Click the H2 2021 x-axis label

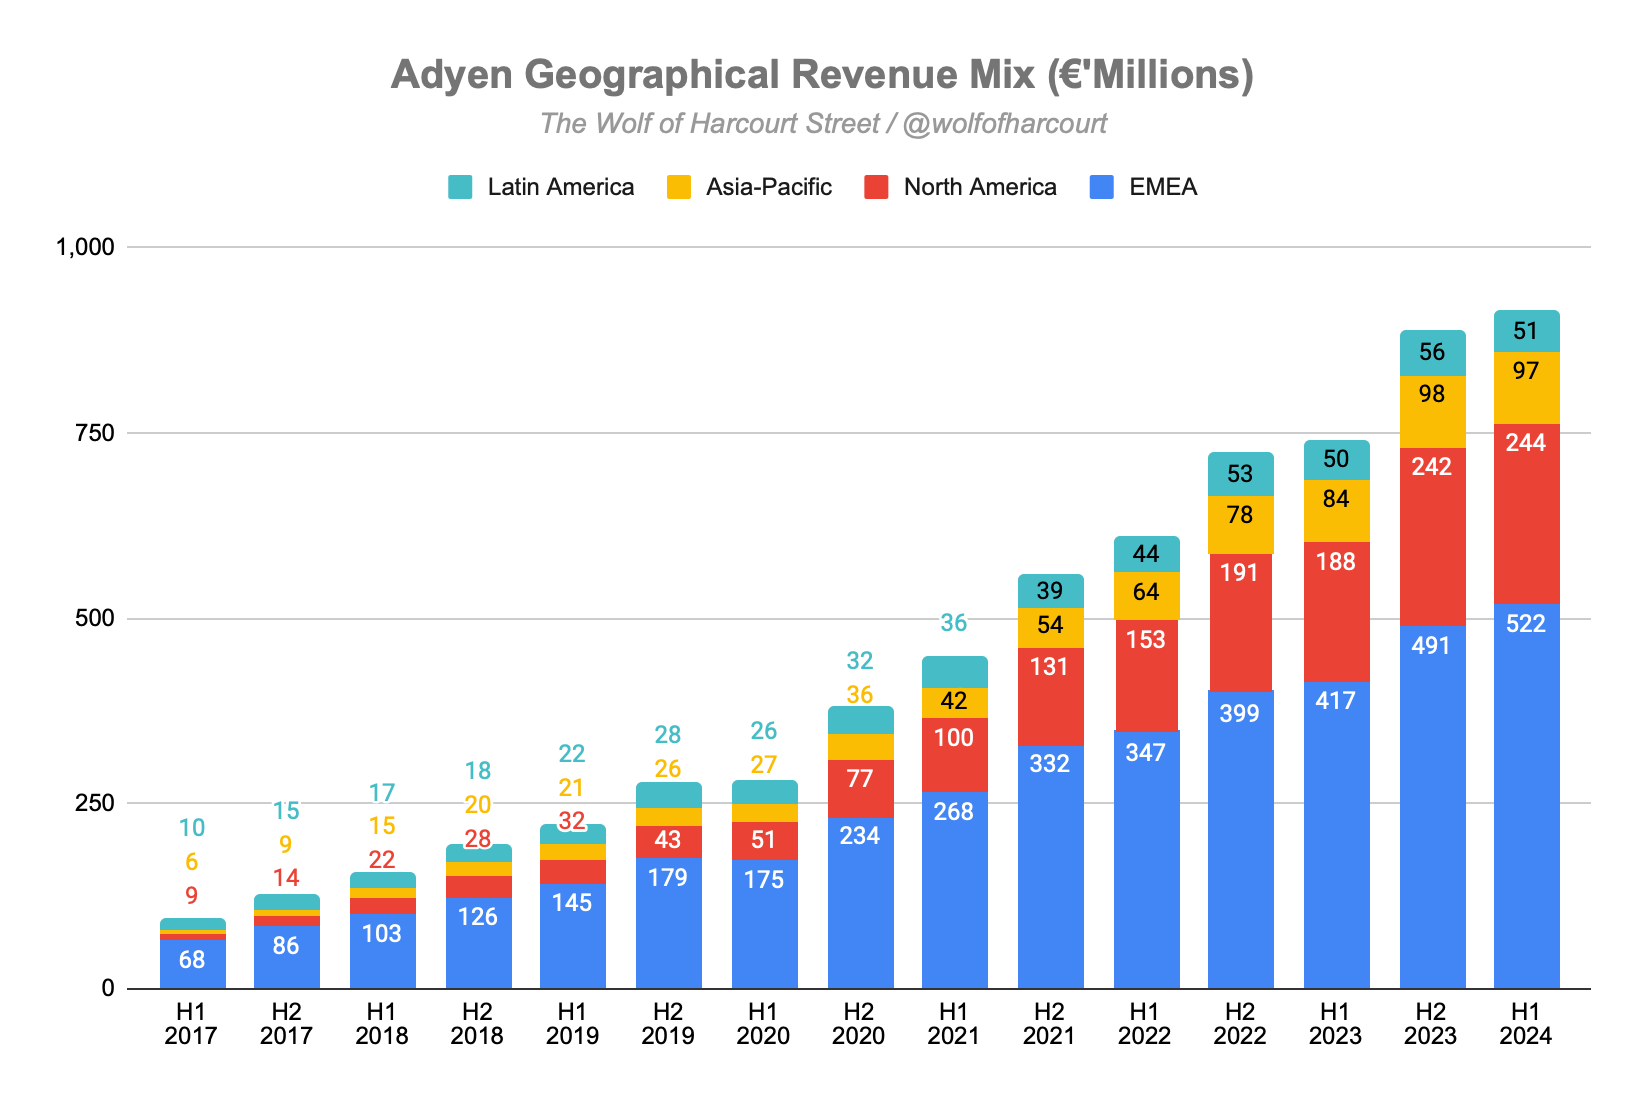1049,1023
